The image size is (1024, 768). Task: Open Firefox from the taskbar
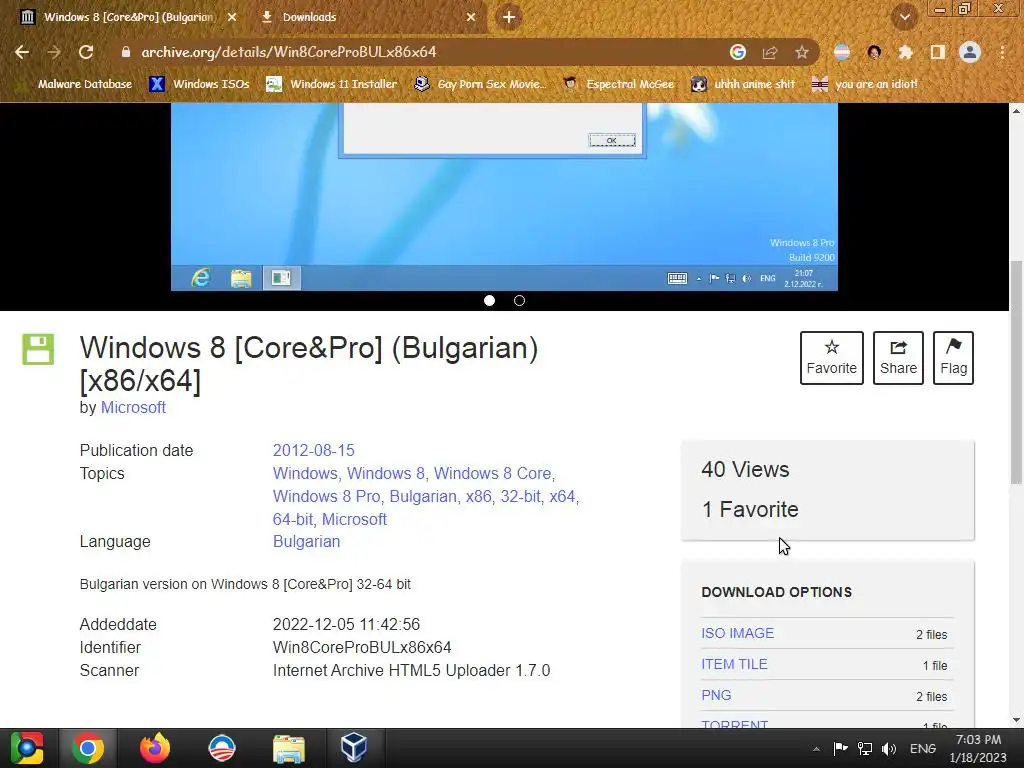(x=155, y=748)
